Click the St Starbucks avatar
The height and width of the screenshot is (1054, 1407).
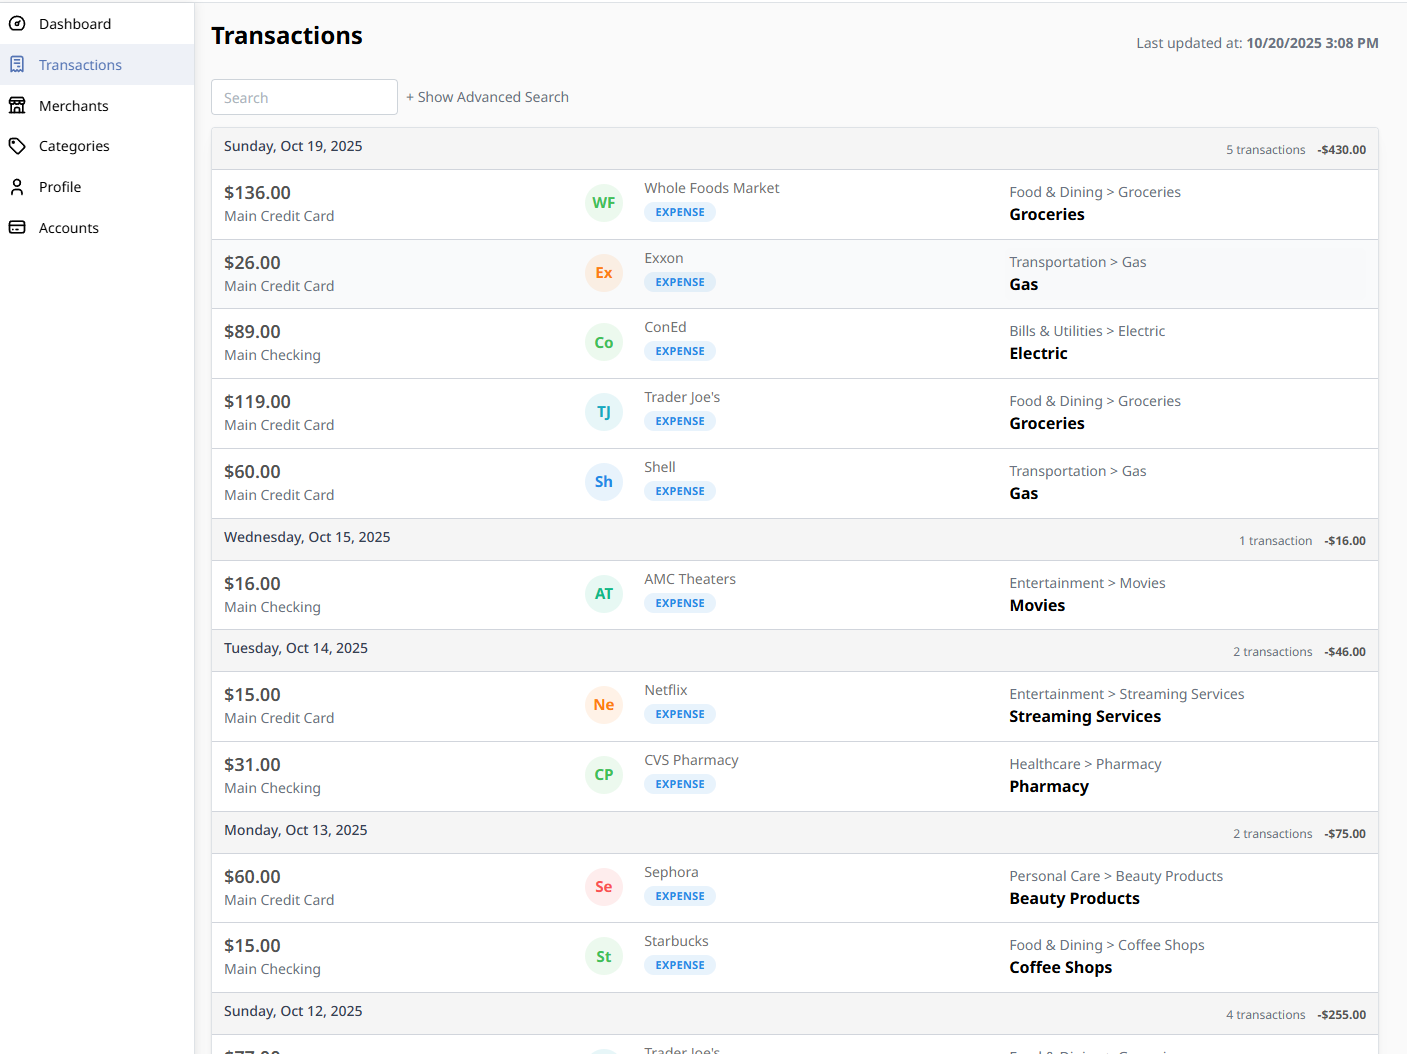(604, 957)
